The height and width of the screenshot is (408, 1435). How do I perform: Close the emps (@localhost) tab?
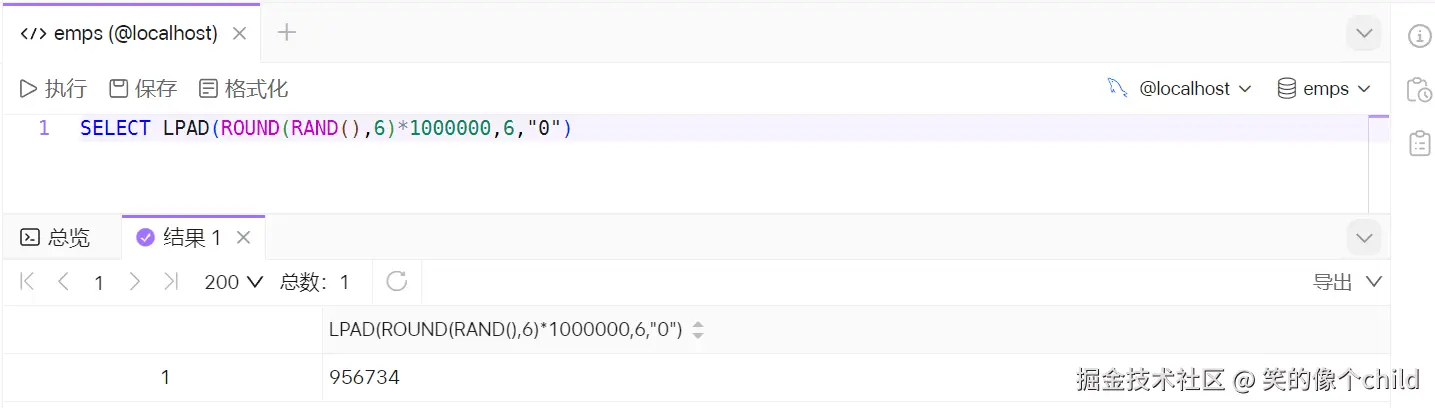[x=239, y=33]
